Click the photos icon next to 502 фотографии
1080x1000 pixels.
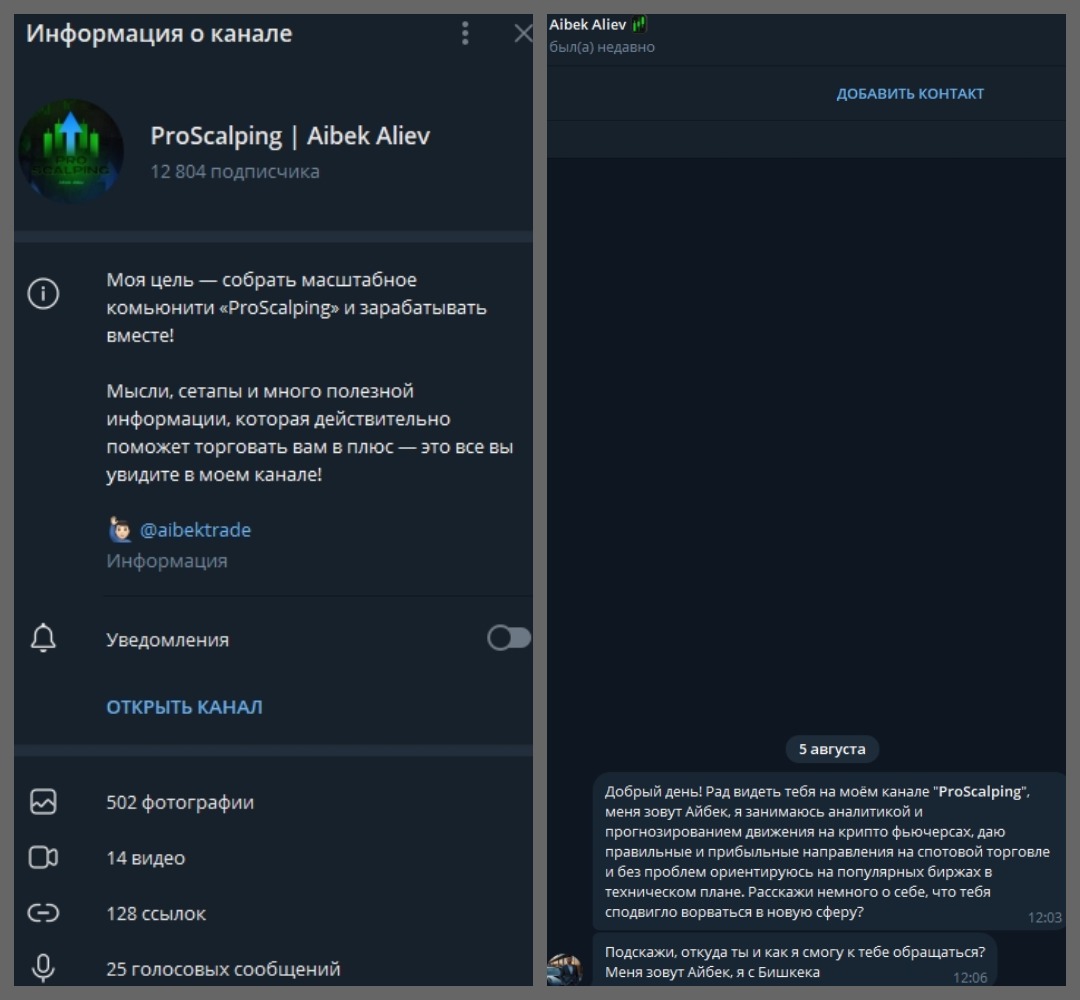pyautogui.click(x=43, y=802)
